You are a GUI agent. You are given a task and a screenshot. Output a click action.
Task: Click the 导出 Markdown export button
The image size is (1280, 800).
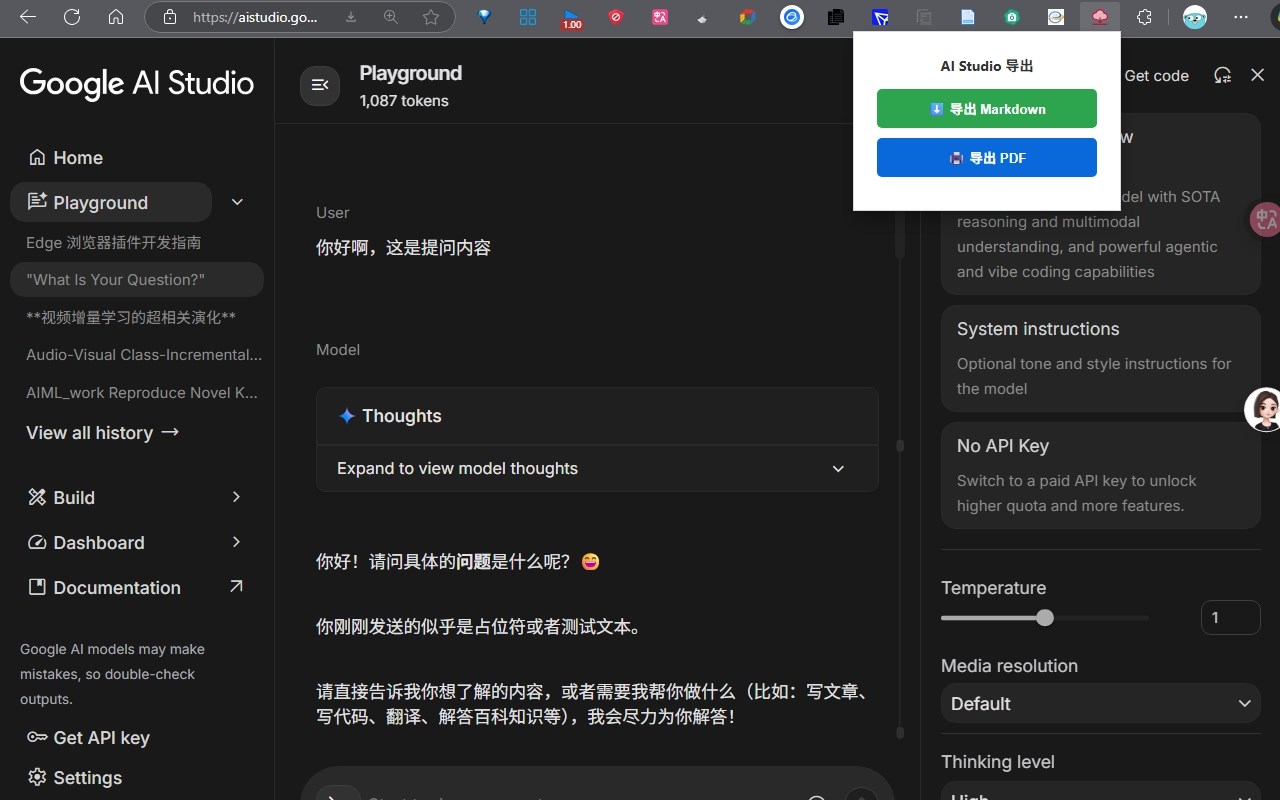pos(986,108)
